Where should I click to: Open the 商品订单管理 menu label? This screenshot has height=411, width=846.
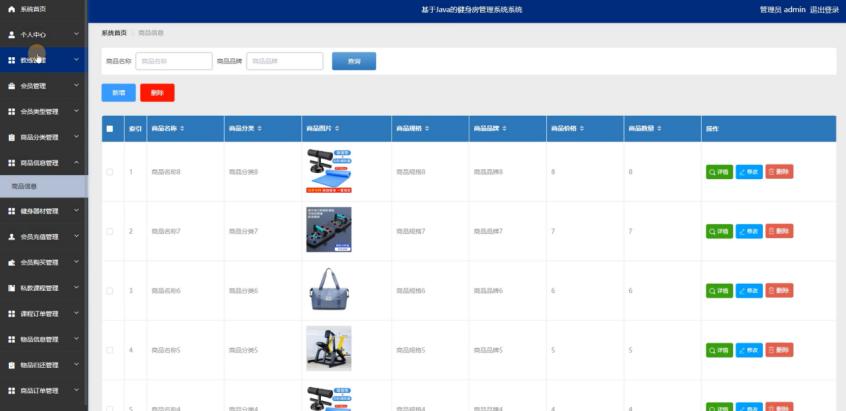39,391
